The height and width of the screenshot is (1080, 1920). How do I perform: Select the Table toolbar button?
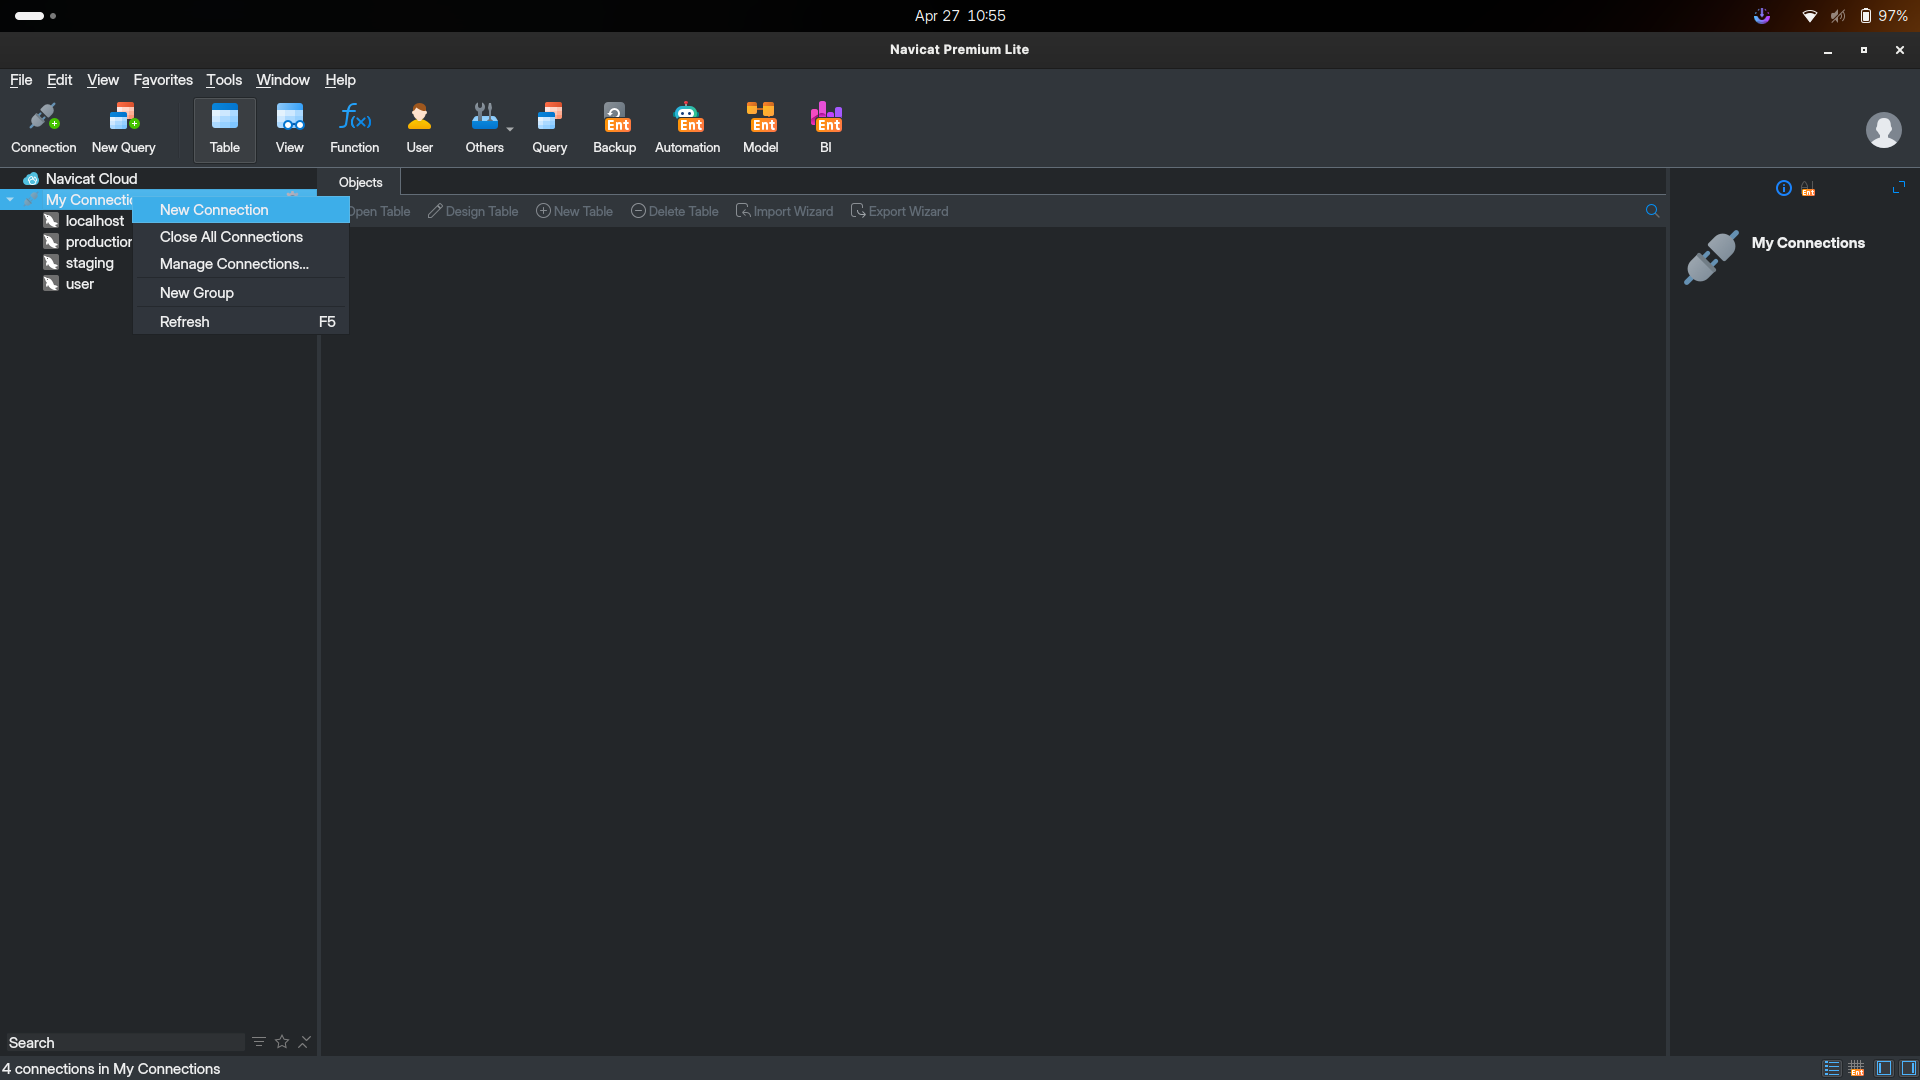(x=225, y=129)
